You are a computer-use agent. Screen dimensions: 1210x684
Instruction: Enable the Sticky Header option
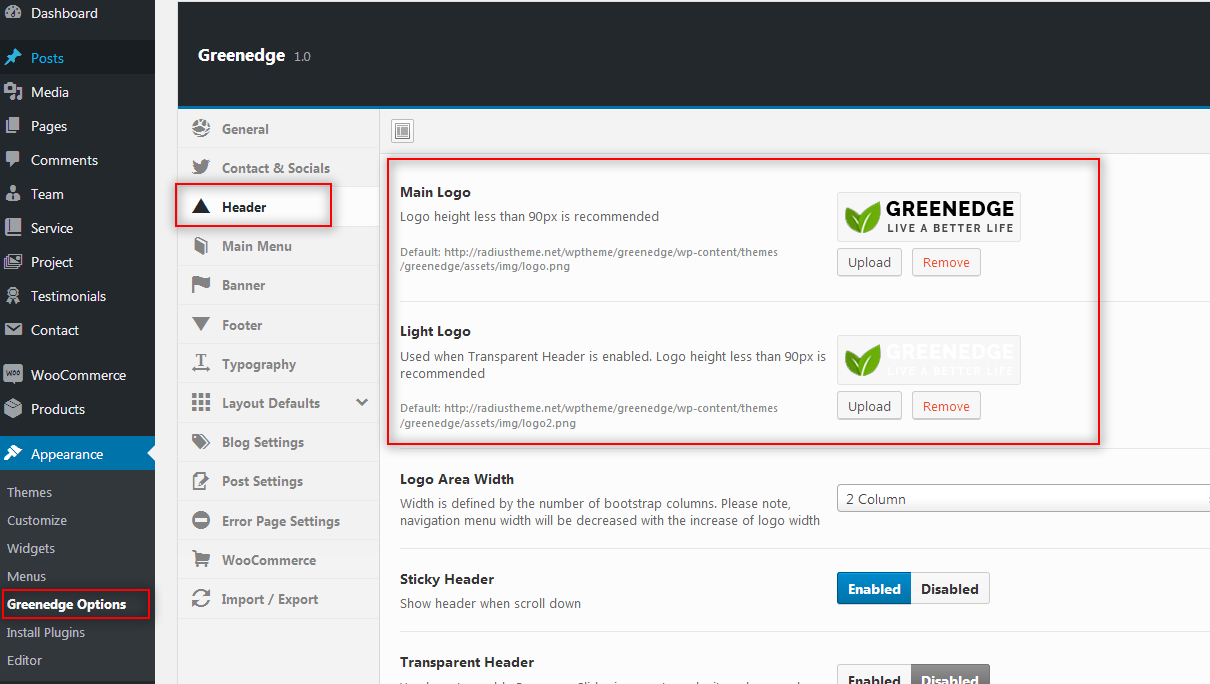tap(874, 589)
